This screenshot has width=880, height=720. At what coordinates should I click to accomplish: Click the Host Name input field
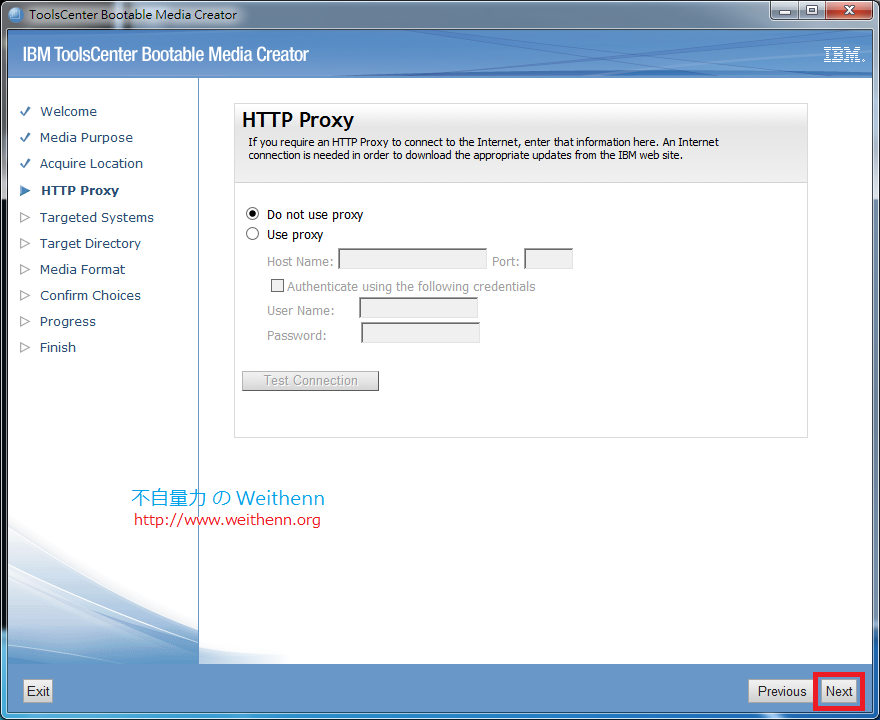tap(412, 259)
